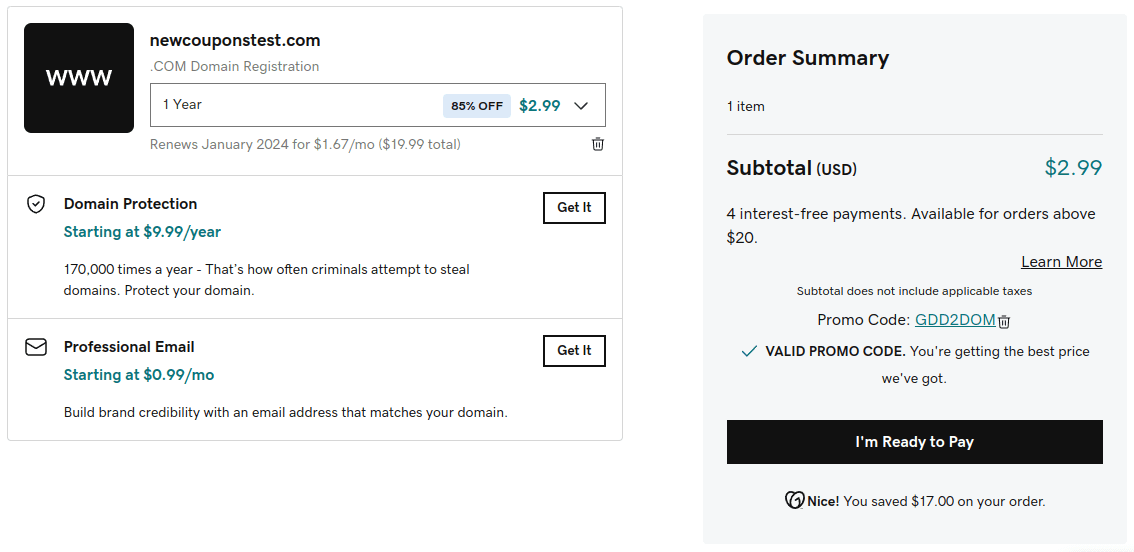Click I'm Ready to Pay
Image resolution: width=1134 pixels, height=552 pixels.
point(914,442)
